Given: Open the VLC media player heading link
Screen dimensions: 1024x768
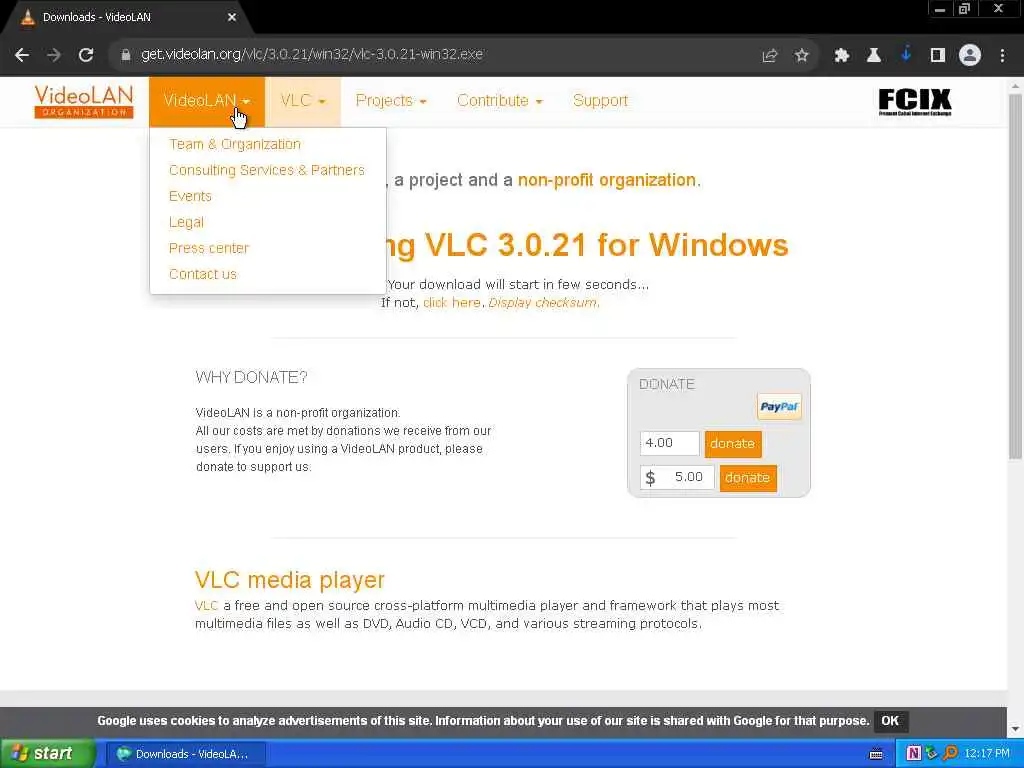Looking at the screenshot, I should click(289, 580).
